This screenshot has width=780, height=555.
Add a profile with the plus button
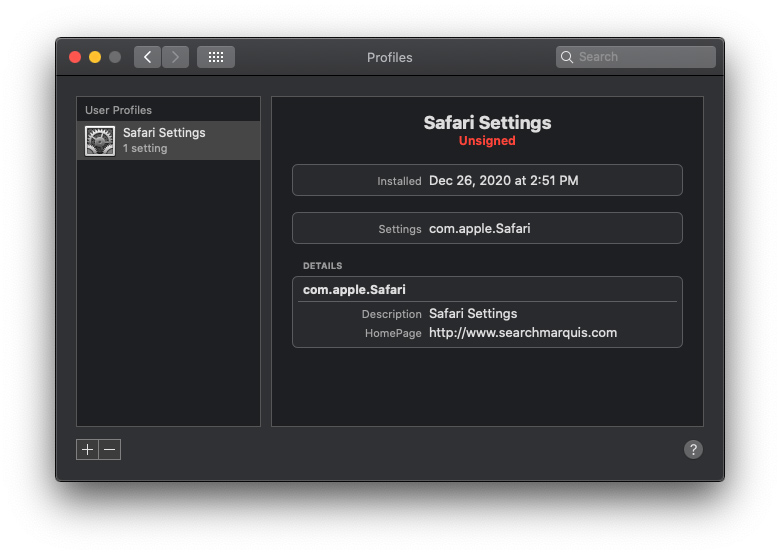click(88, 450)
